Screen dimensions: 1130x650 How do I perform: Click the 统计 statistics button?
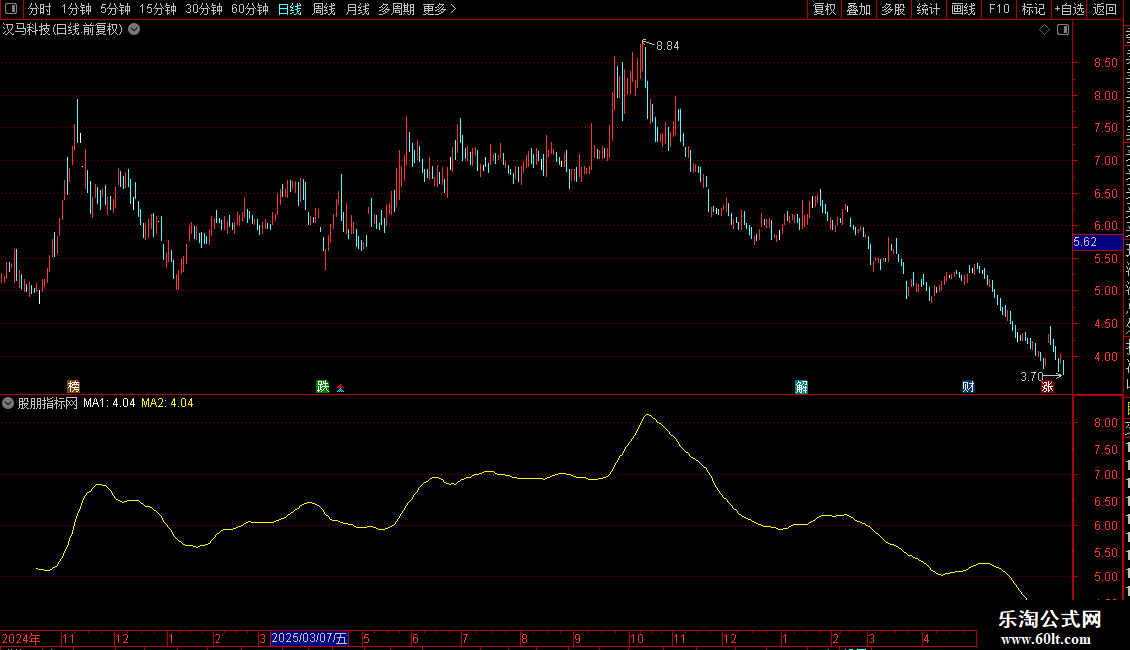[x=928, y=9]
